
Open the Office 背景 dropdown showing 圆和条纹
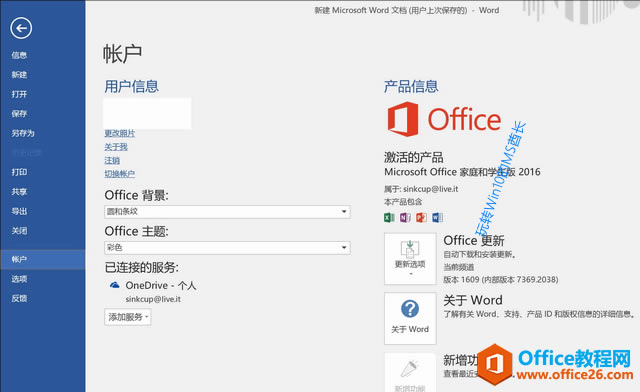click(227, 212)
